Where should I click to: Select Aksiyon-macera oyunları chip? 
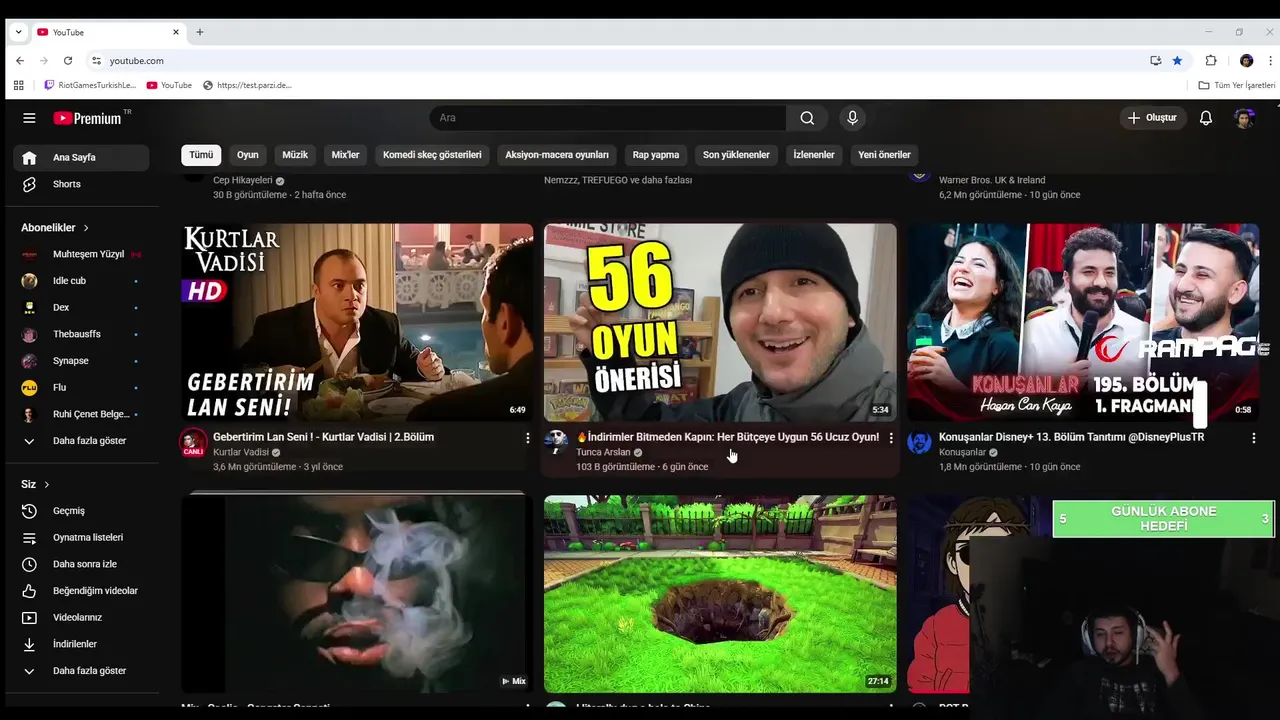(557, 155)
